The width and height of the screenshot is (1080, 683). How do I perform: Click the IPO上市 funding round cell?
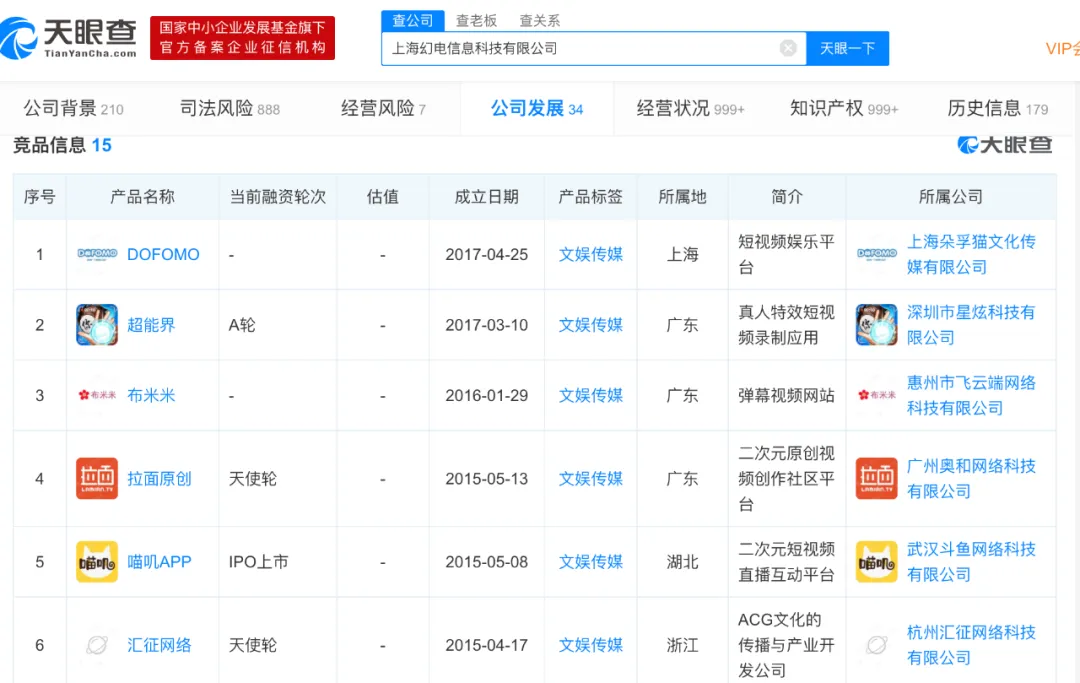click(258, 562)
